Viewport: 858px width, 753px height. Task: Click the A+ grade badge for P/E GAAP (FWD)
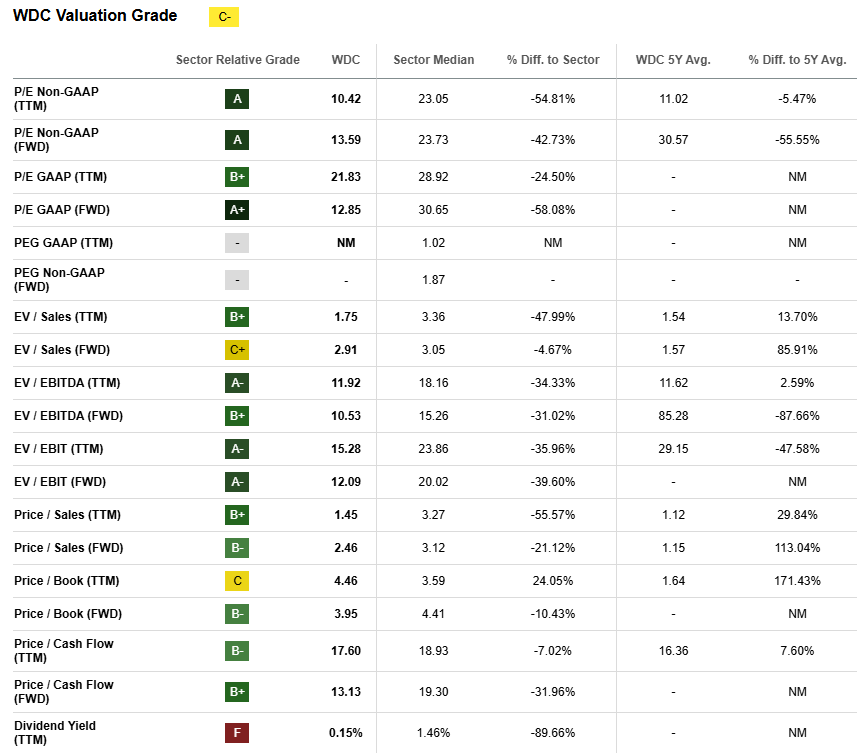(x=237, y=210)
